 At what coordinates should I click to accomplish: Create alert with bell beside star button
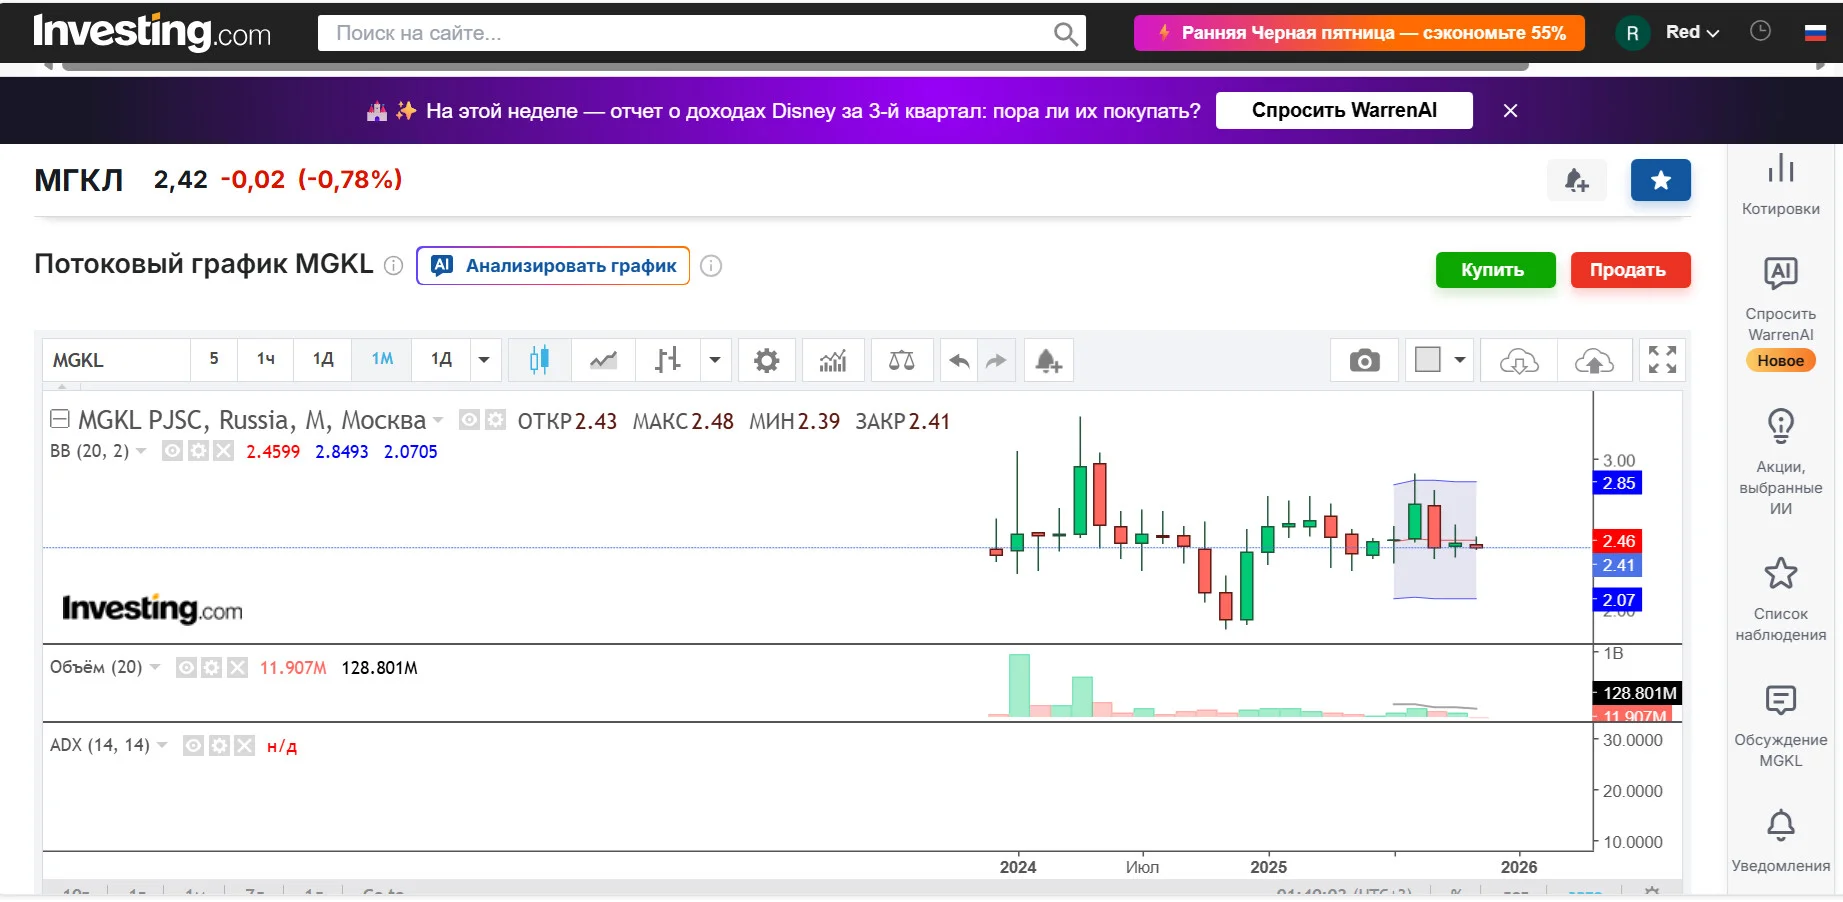point(1577,180)
